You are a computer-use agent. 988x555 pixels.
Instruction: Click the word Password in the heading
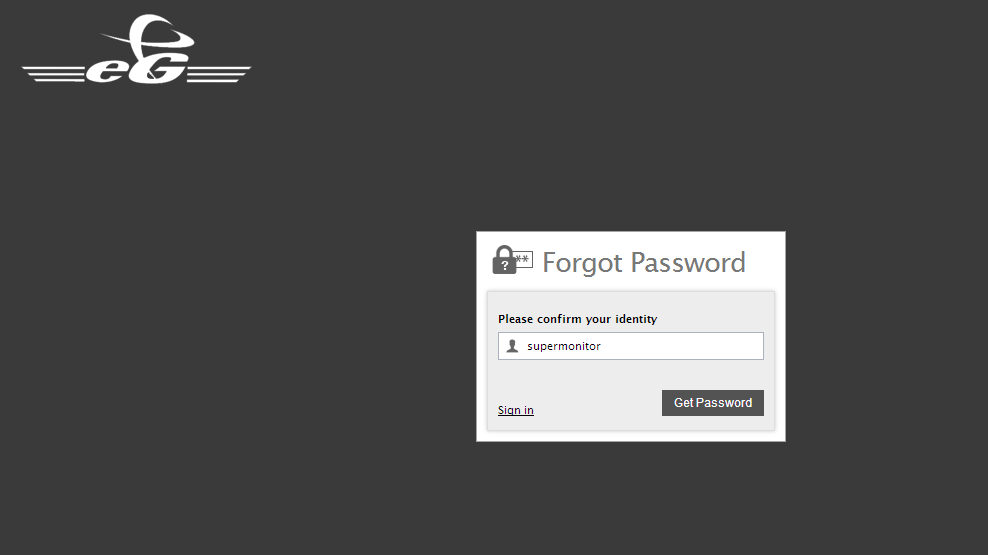688,262
